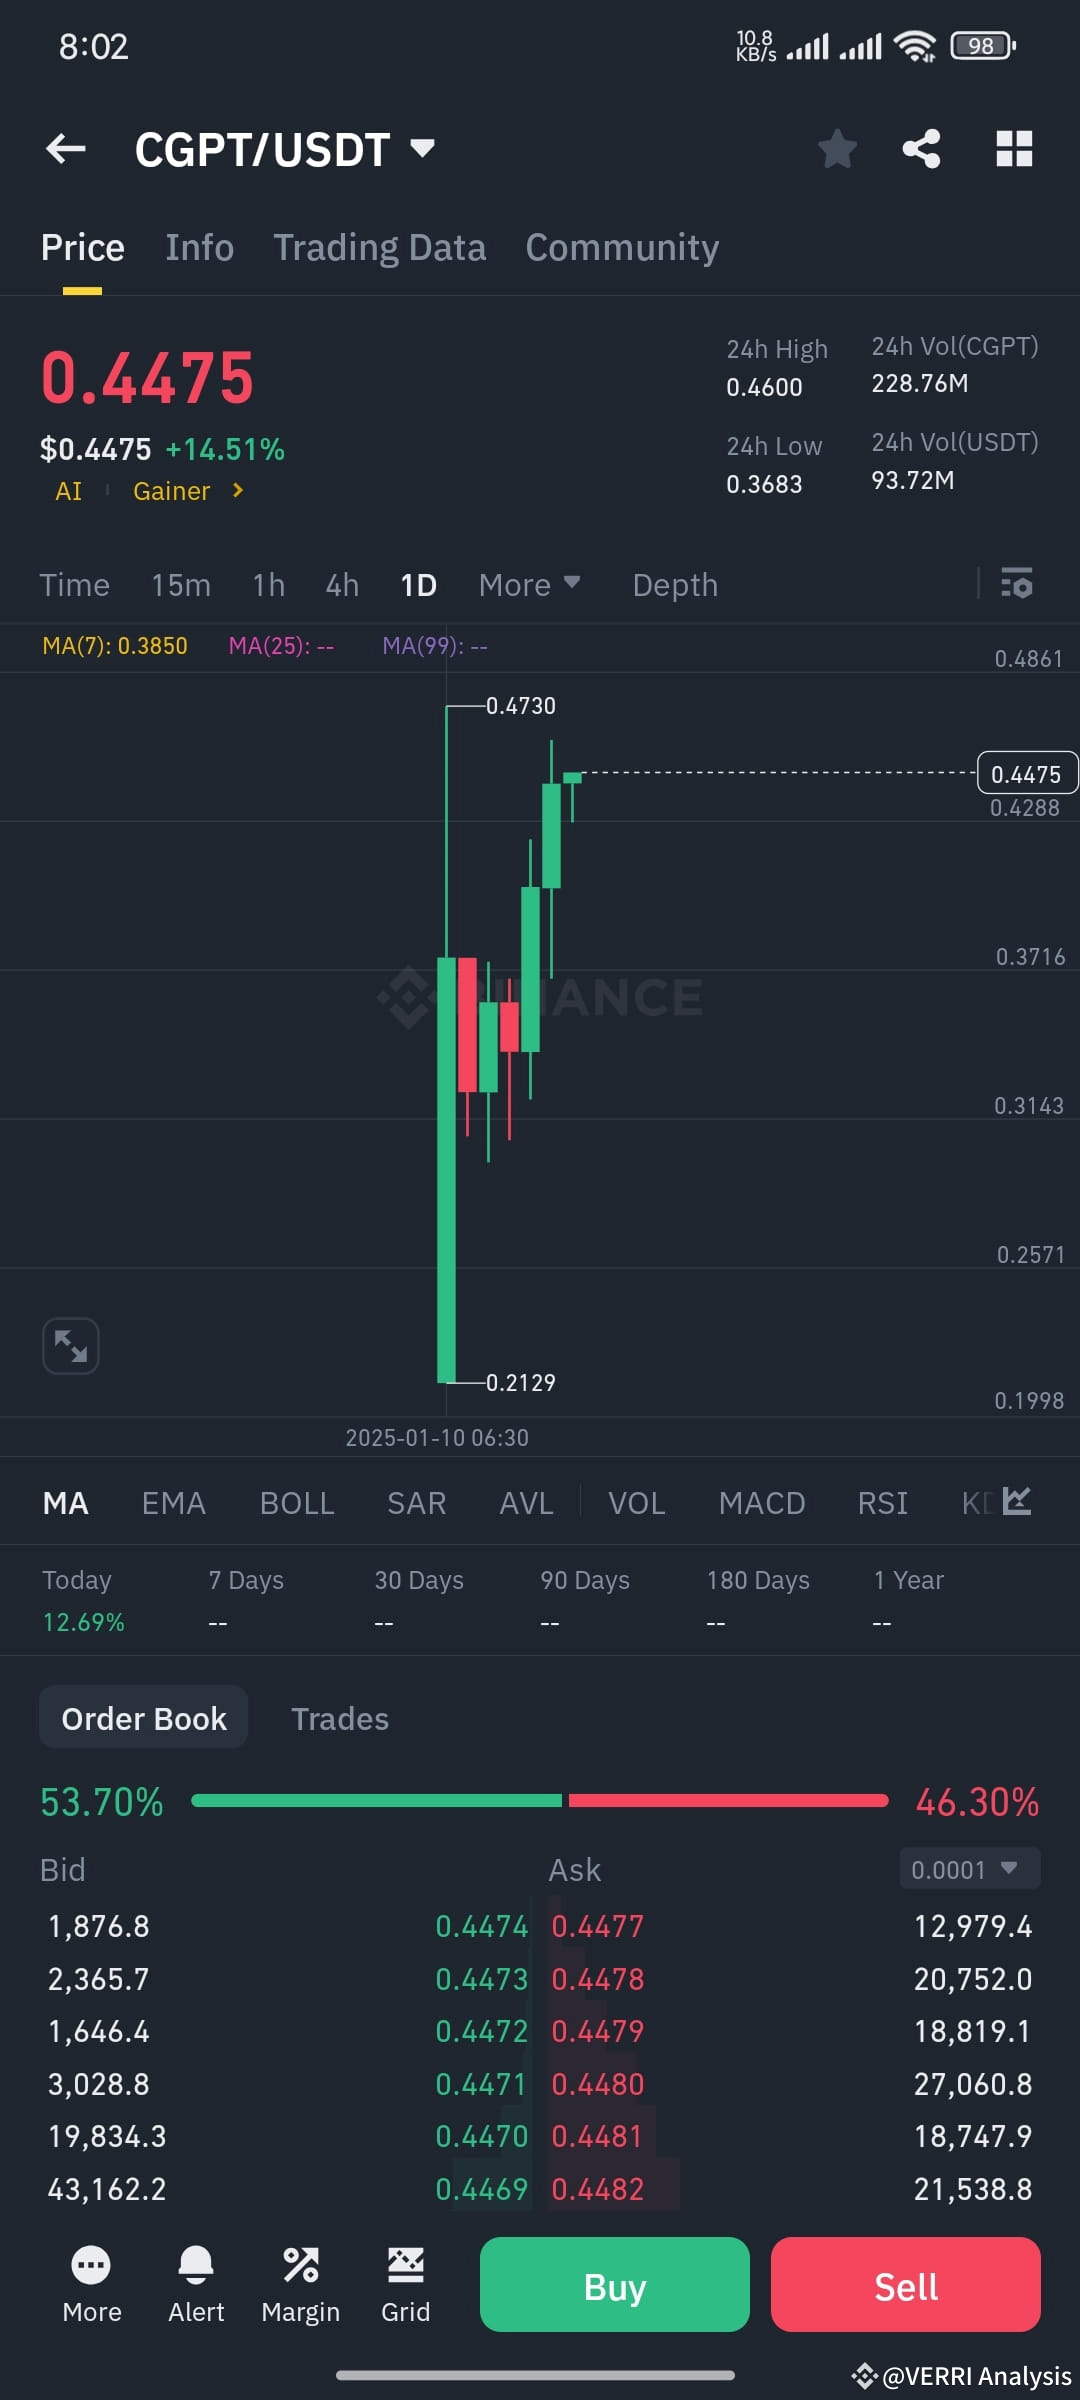This screenshot has height=2400, width=1080.
Task: Open the Grid trading tool
Action: click(405, 2285)
